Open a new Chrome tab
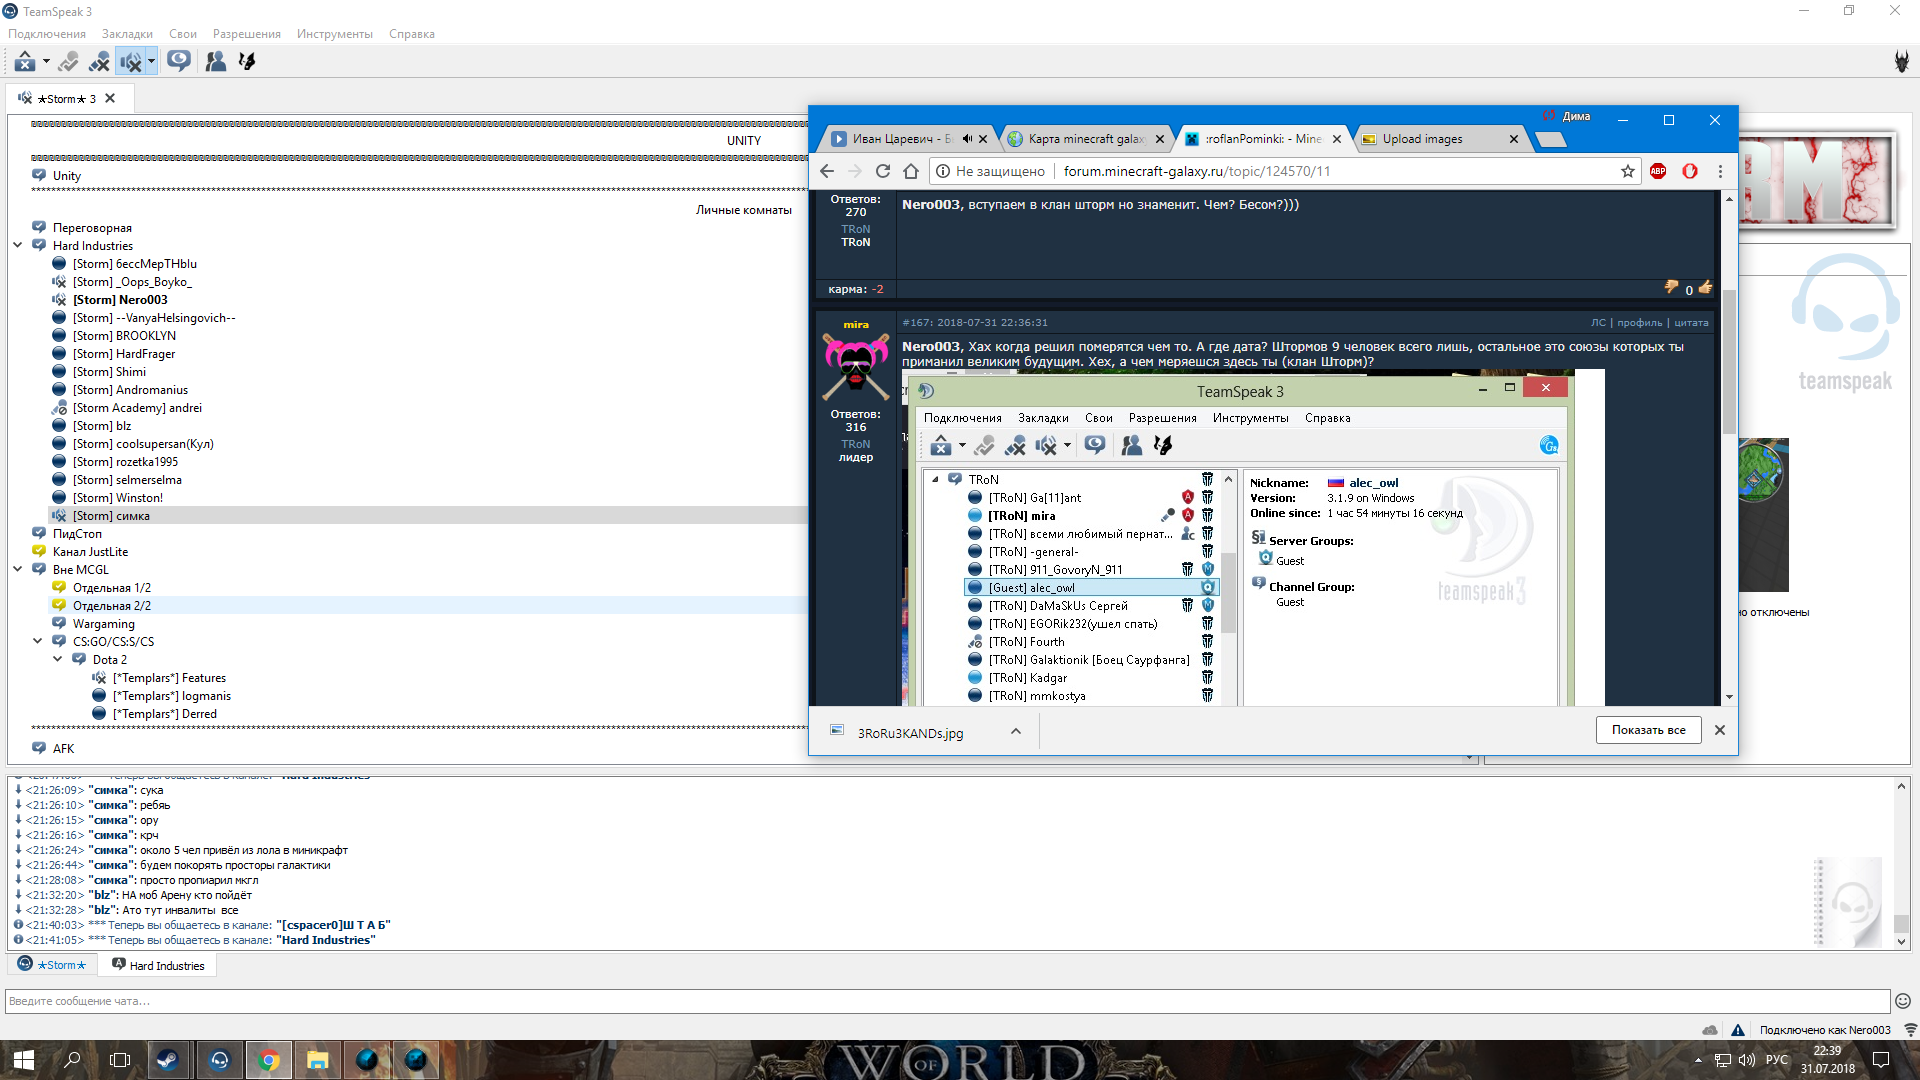This screenshot has width=1920, height=1080. (x=1549, y=140)
